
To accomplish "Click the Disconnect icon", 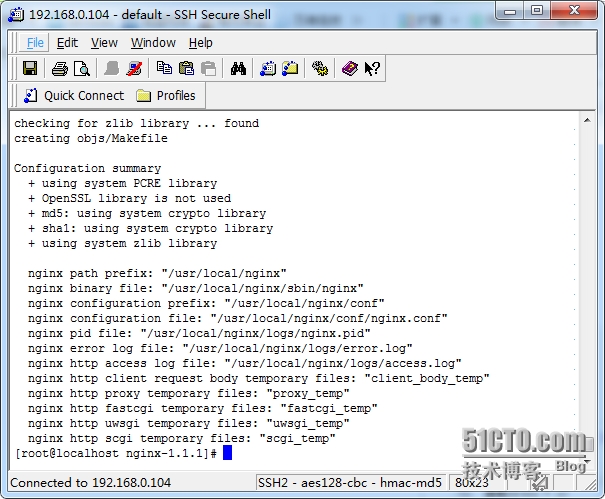I will (x=134, y=69).
